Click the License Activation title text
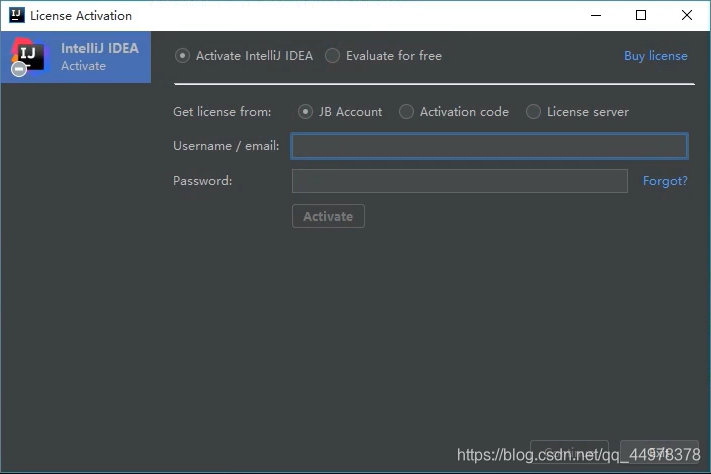Image resolution: width=711 pixels, height=474 pixels. [81, 16]
